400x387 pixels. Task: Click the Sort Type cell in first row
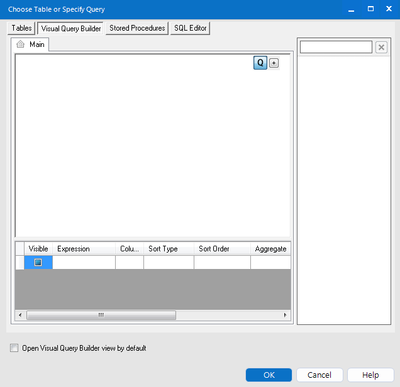169,262
